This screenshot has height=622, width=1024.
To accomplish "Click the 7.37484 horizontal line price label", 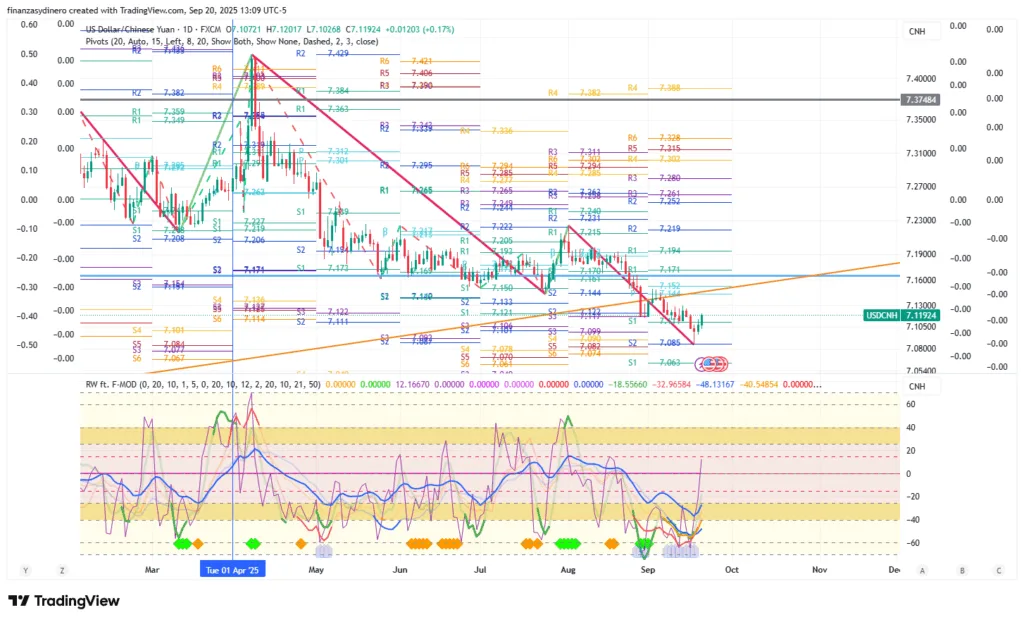I will click(920, 100).
